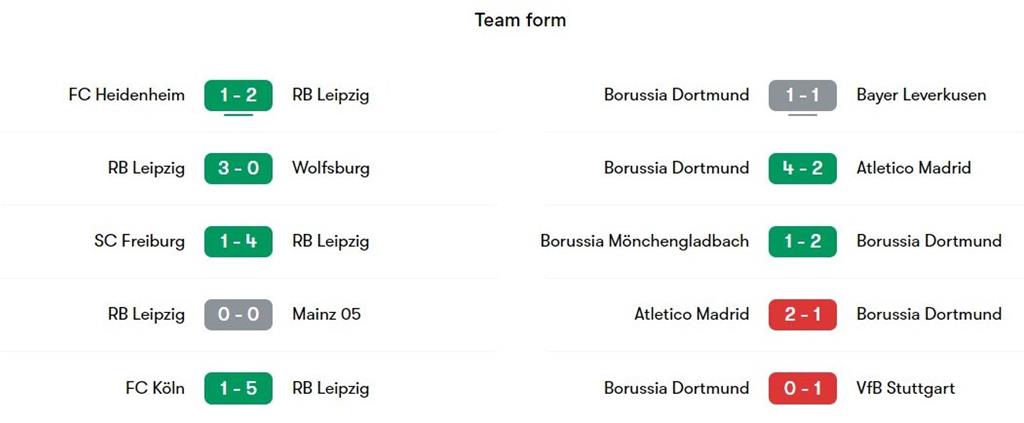Click Atletico Madria beside the 4 - 2 score
This screenshot has width=1024, height=423.
tap(913, 168)
